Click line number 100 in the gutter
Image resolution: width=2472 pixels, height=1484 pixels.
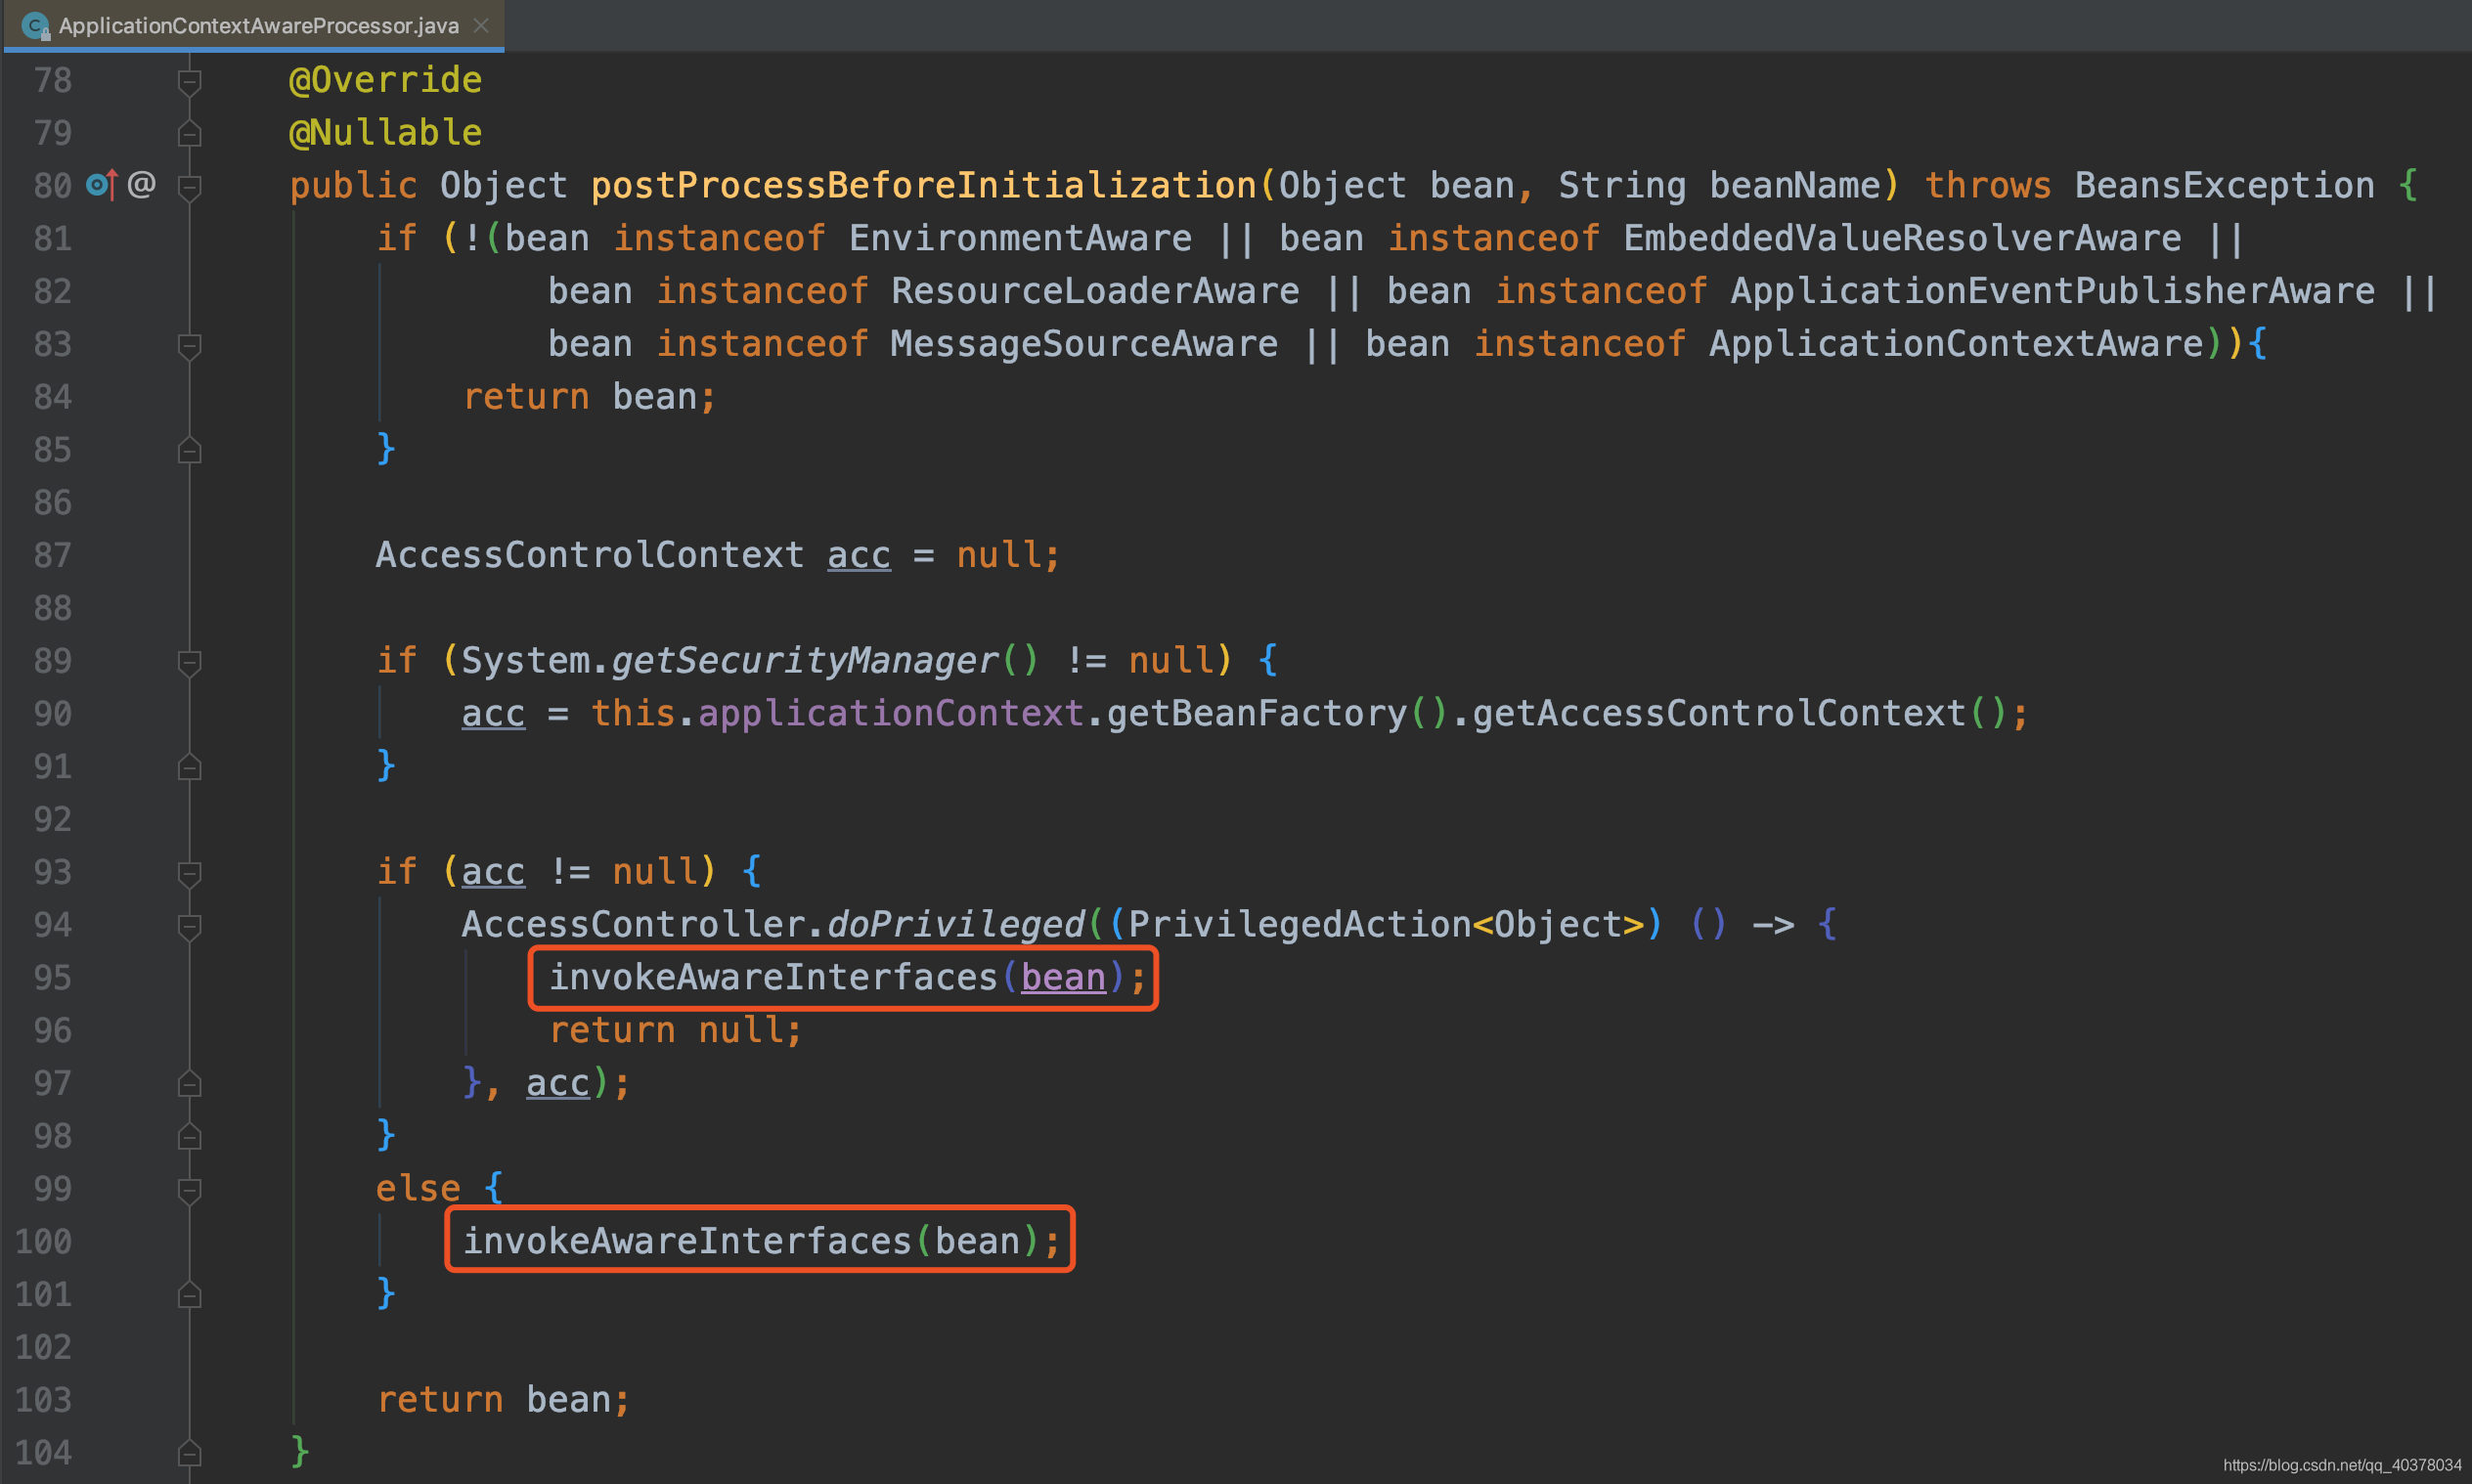tap(43, 1241)
